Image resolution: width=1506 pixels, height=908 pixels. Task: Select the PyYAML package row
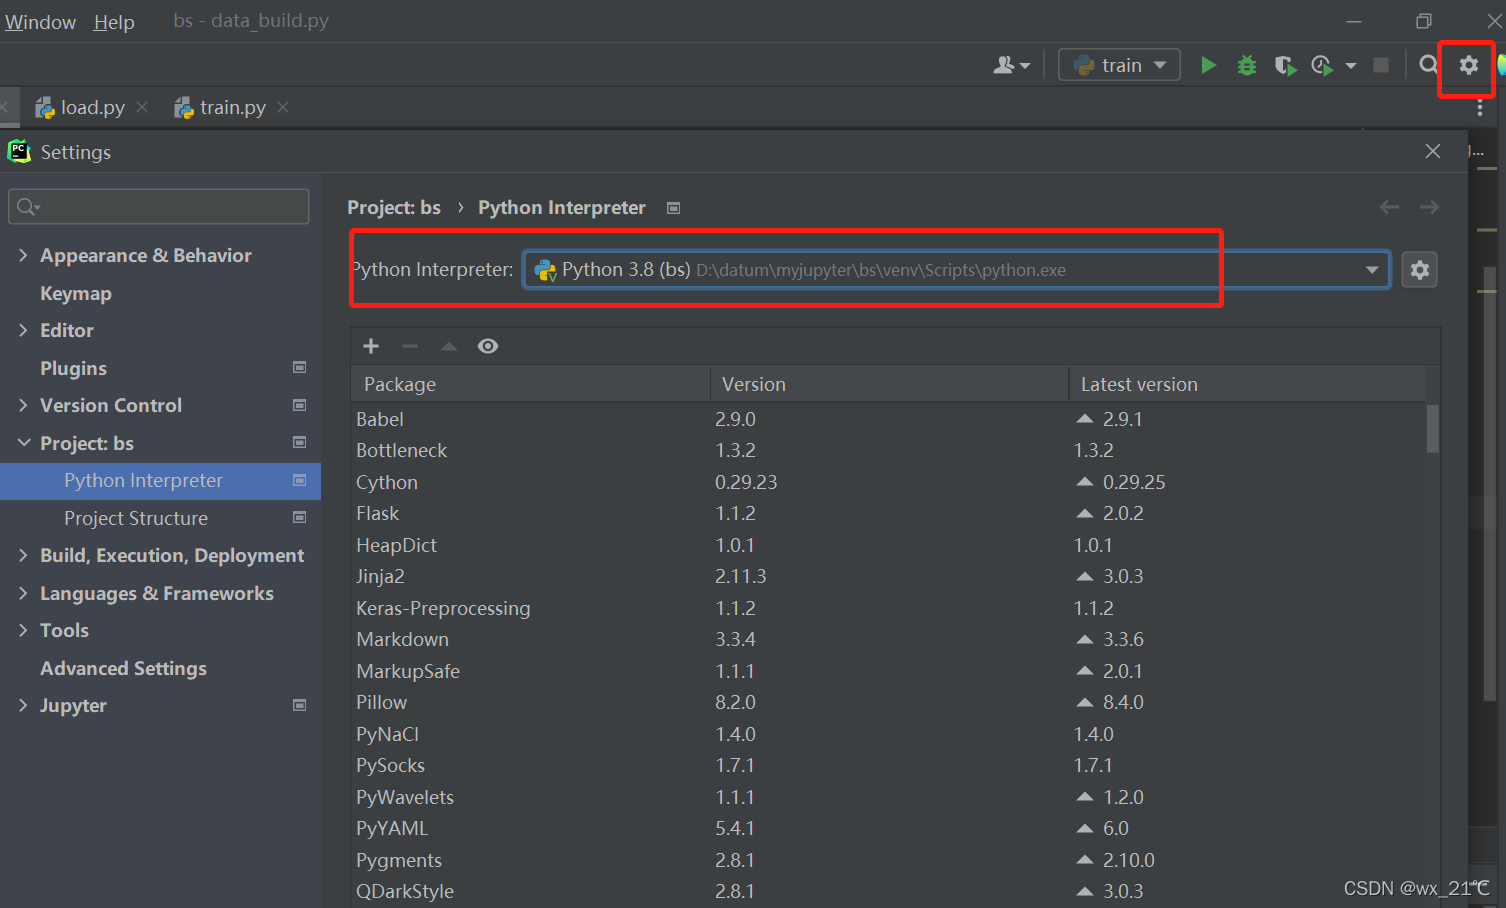888,828
